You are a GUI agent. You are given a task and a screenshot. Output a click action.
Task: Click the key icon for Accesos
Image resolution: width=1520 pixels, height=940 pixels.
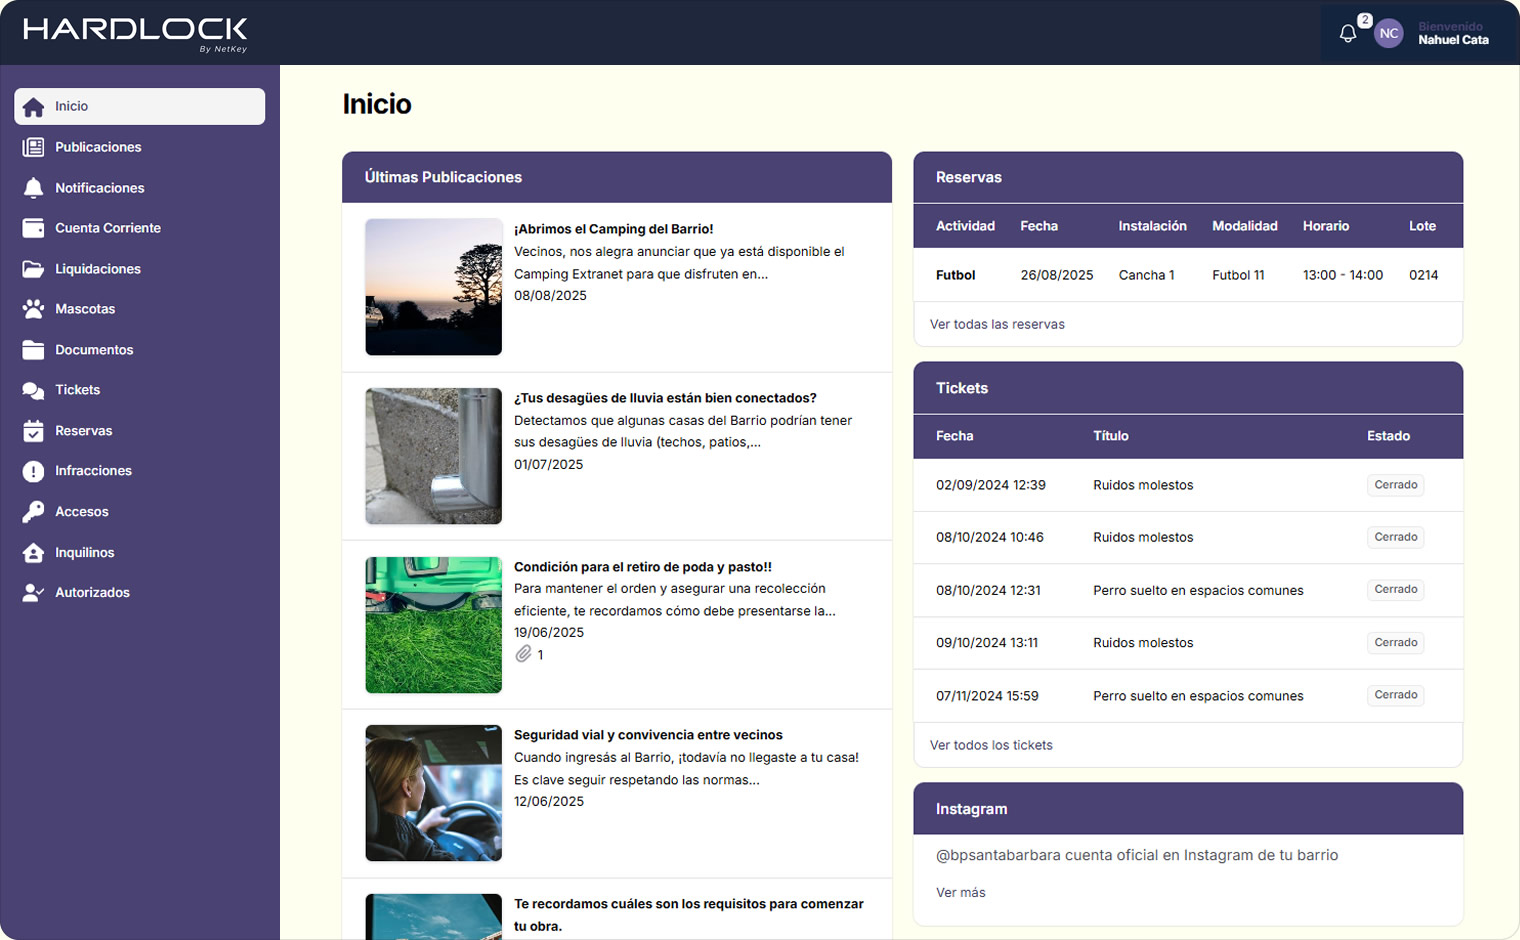33,512
